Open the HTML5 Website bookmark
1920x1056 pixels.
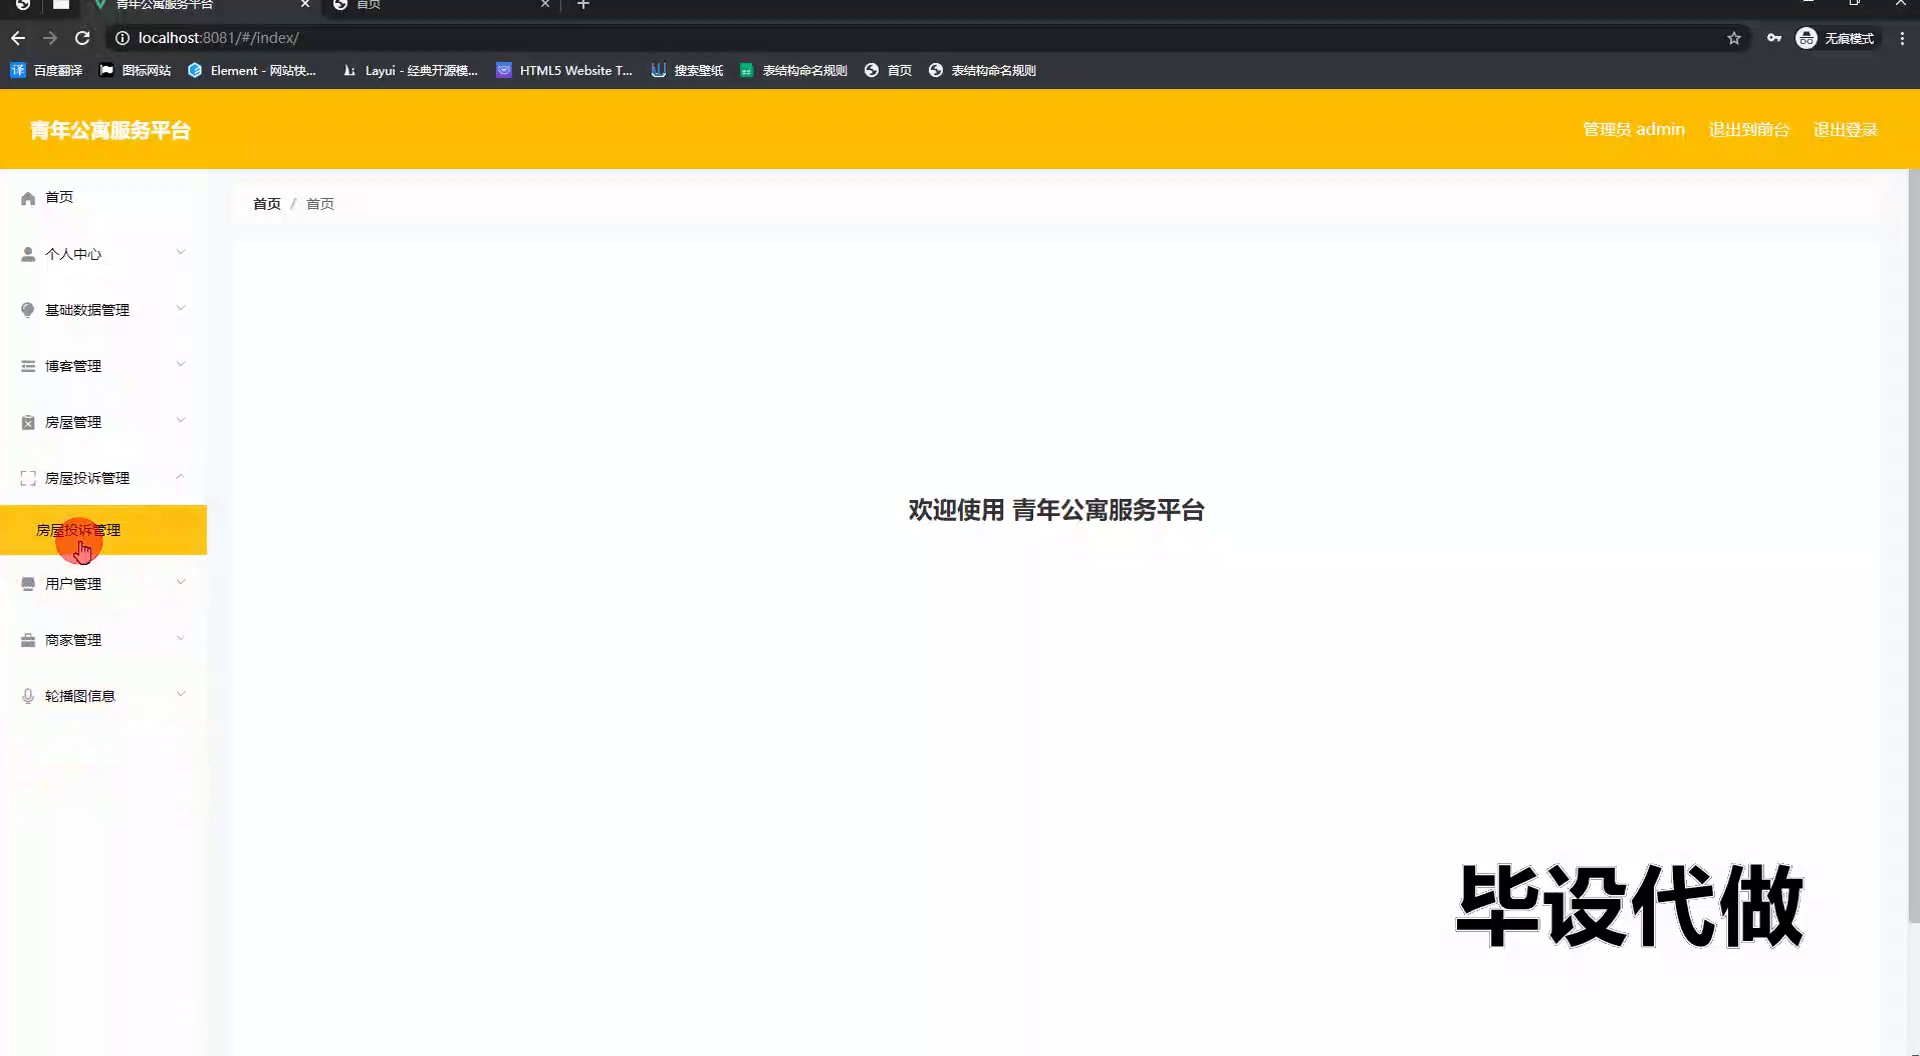click(x=565, y=71)
